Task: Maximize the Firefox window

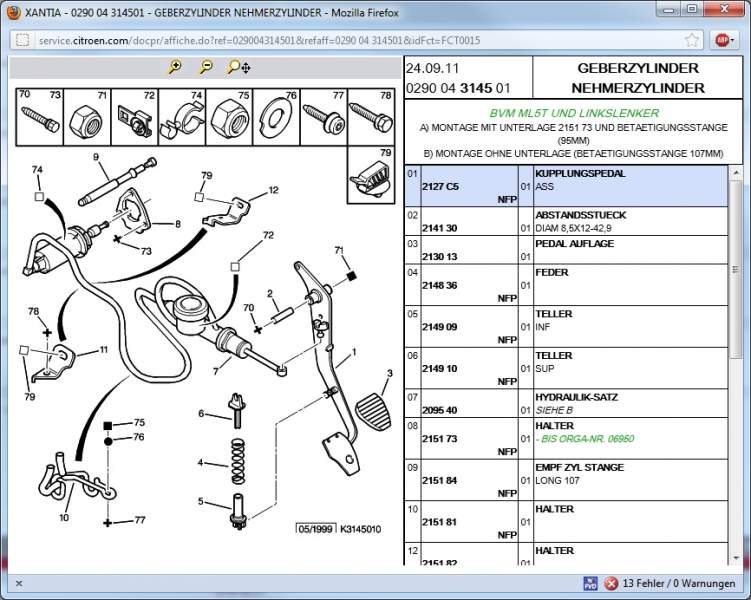Action: (x=692, y=9)
